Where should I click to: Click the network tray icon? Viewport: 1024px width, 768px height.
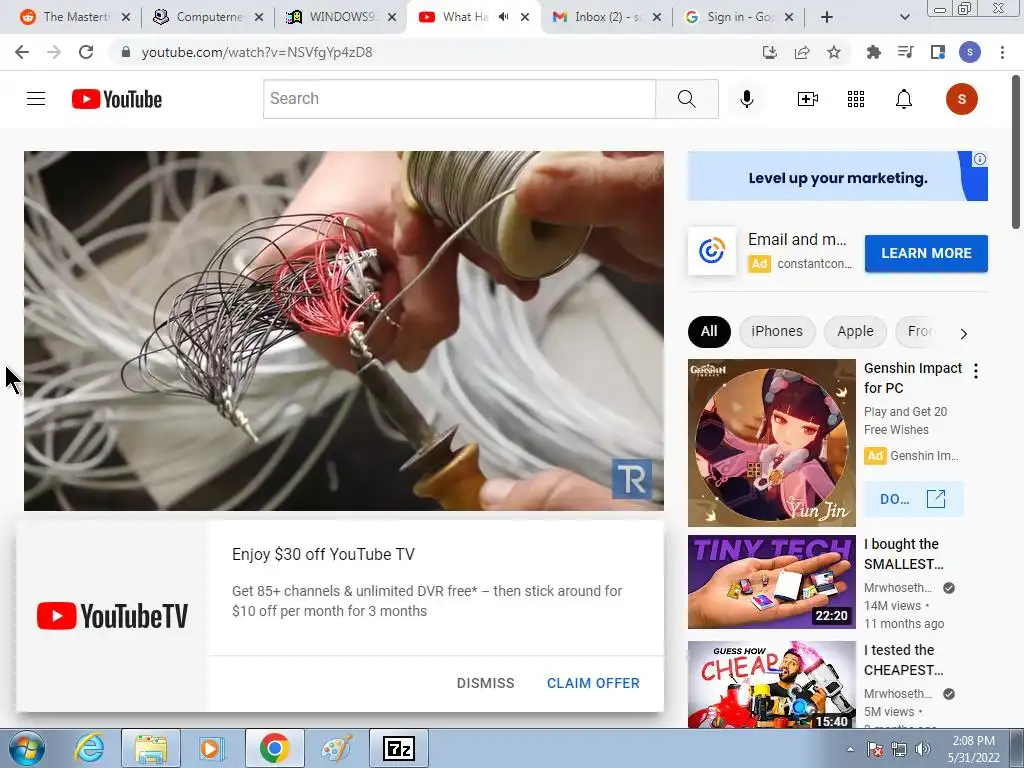pyautogui.click(x=900, y=749)
